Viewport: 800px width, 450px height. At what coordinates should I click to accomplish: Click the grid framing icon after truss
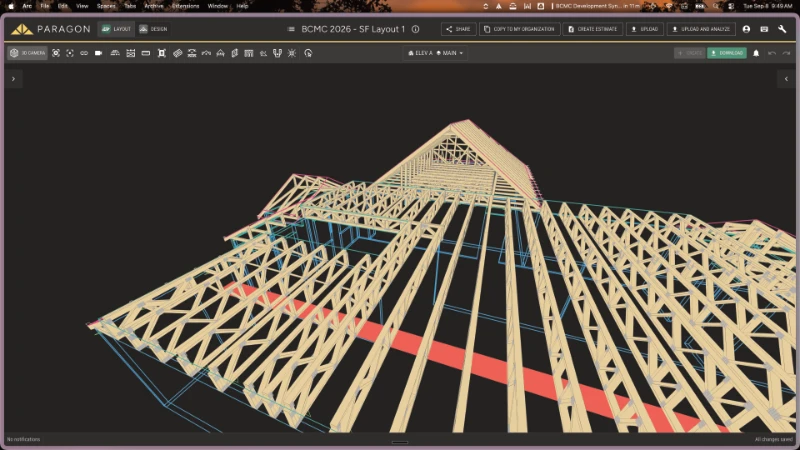131,53
